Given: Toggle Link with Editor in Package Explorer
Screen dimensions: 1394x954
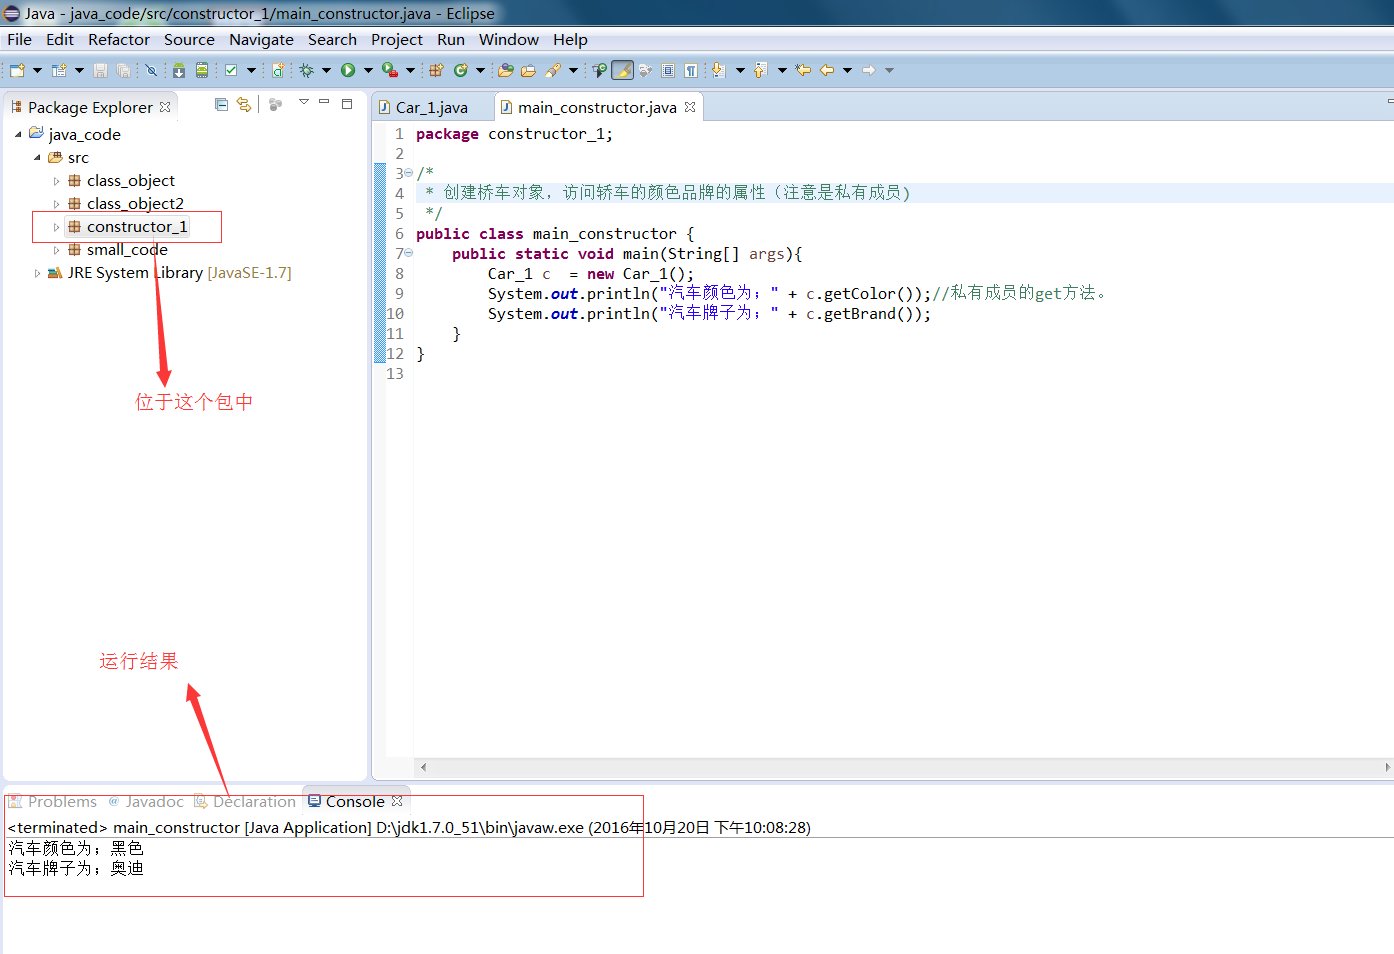Looking at the screenshot, I should point(243,104).
